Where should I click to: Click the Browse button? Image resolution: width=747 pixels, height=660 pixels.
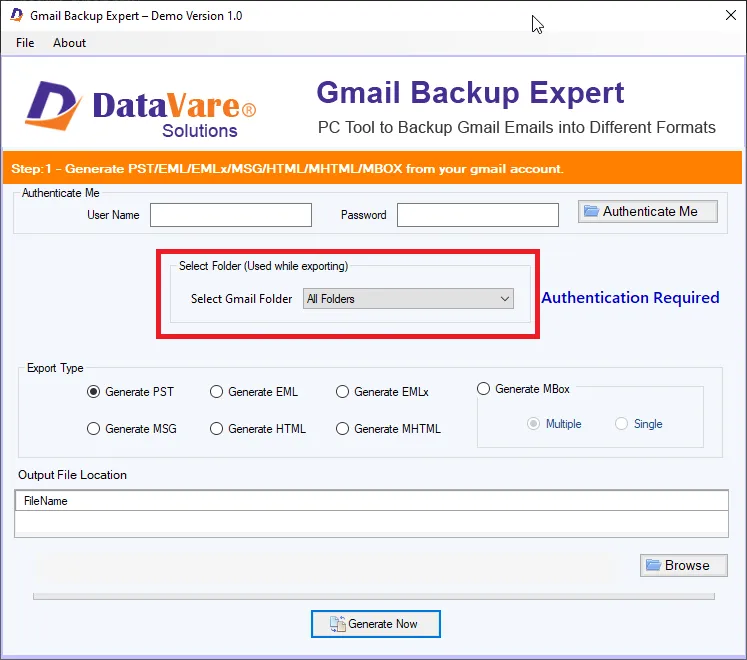(684, 565)
